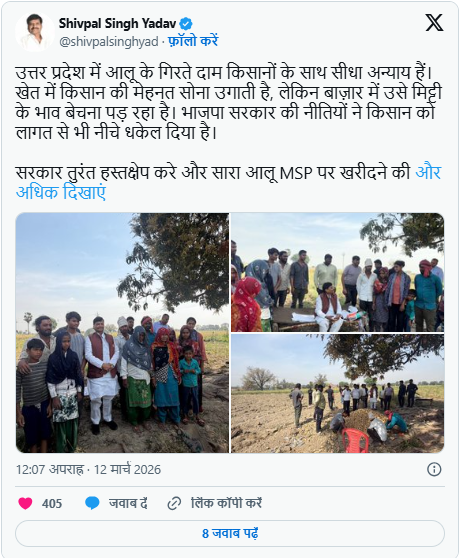Click the blue verified badge

[x=186, y=24]
